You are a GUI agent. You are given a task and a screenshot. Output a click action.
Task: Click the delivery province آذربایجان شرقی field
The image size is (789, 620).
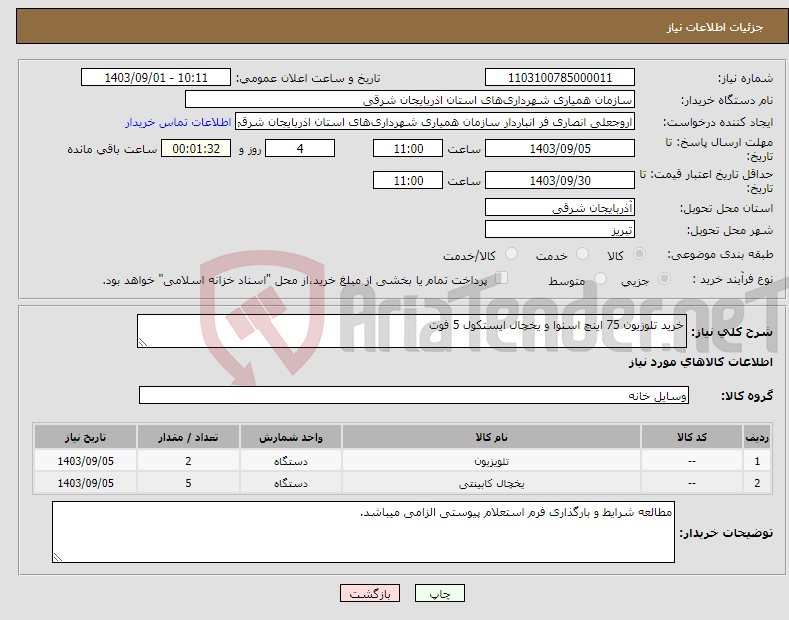pos(560,207)
